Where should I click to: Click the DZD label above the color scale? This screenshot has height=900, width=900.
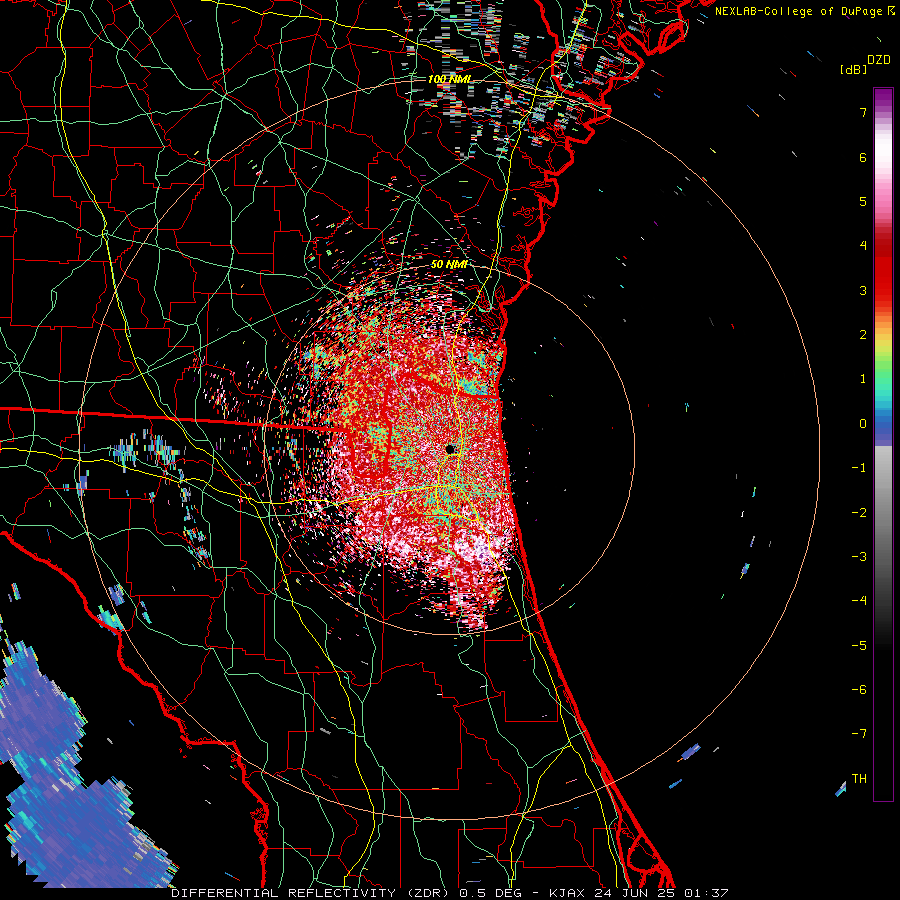pyautogui.click(x=878, y=60)
